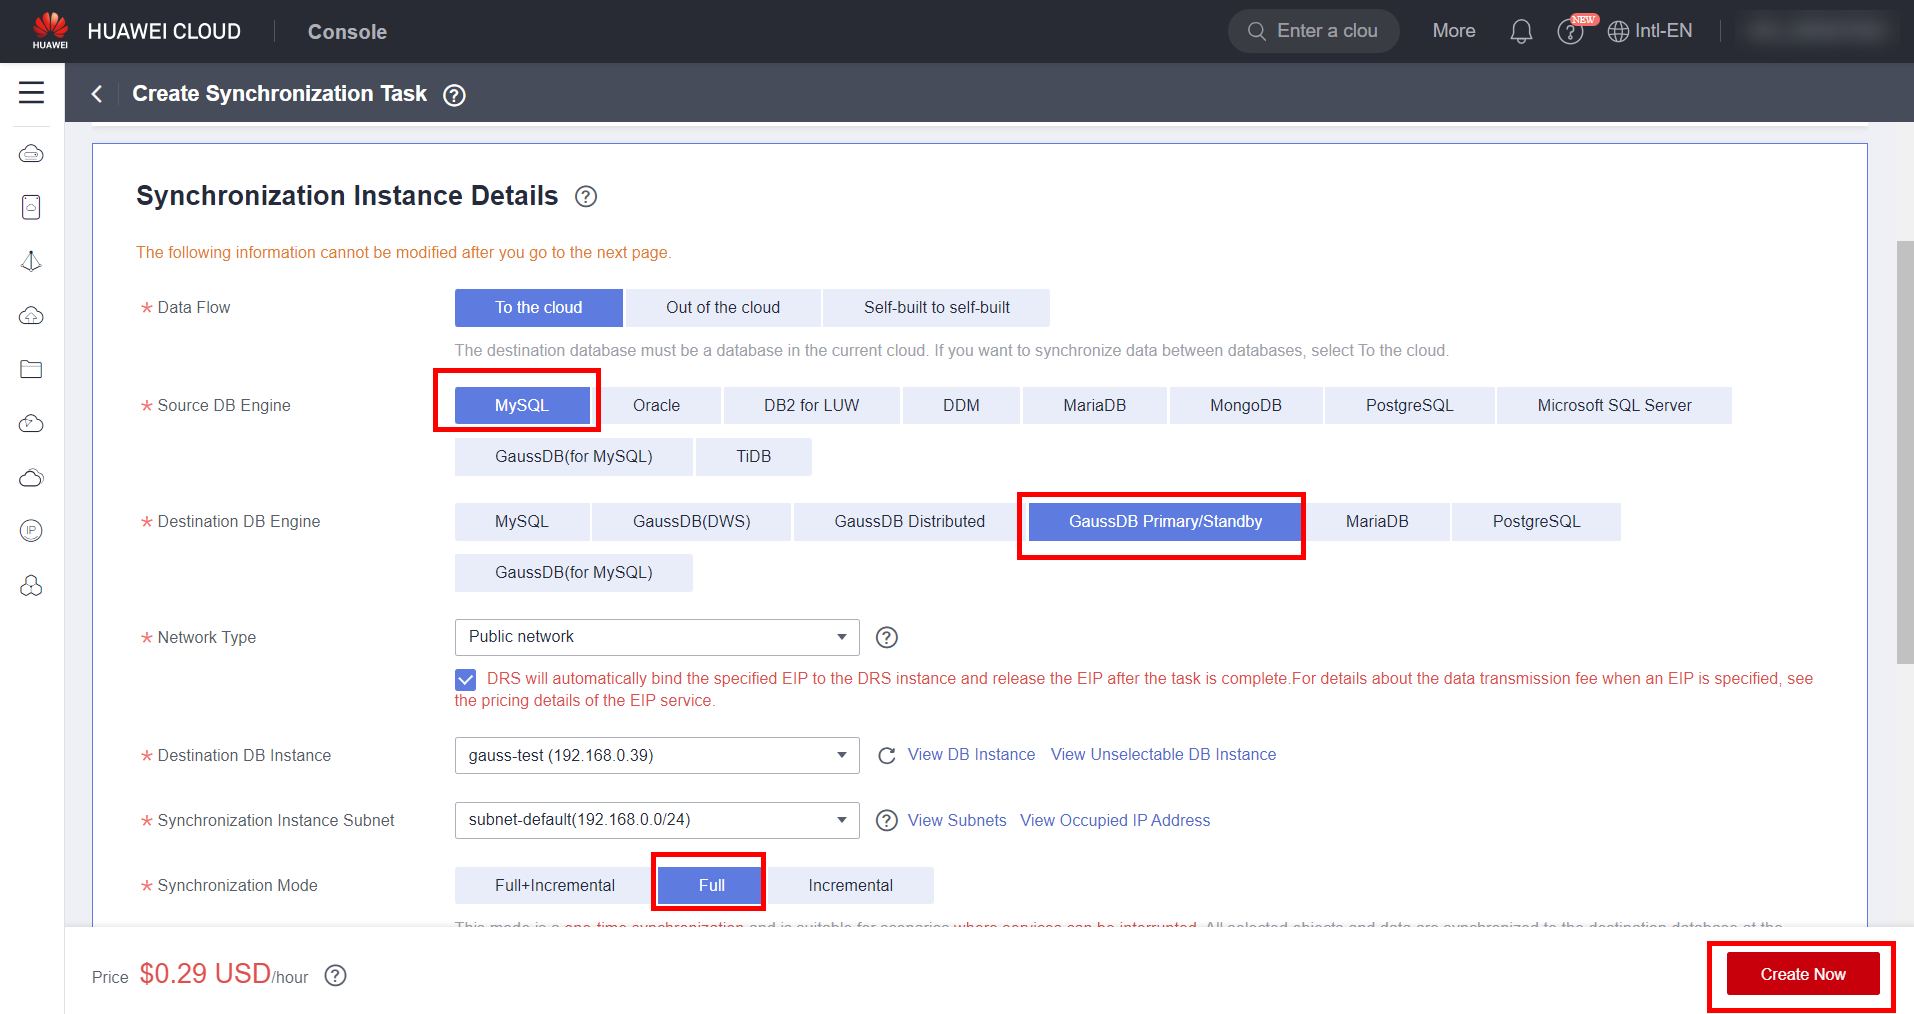Expand the Network Type dropdown
Screen dimensions: 1914x1014
tap(656, 638)
